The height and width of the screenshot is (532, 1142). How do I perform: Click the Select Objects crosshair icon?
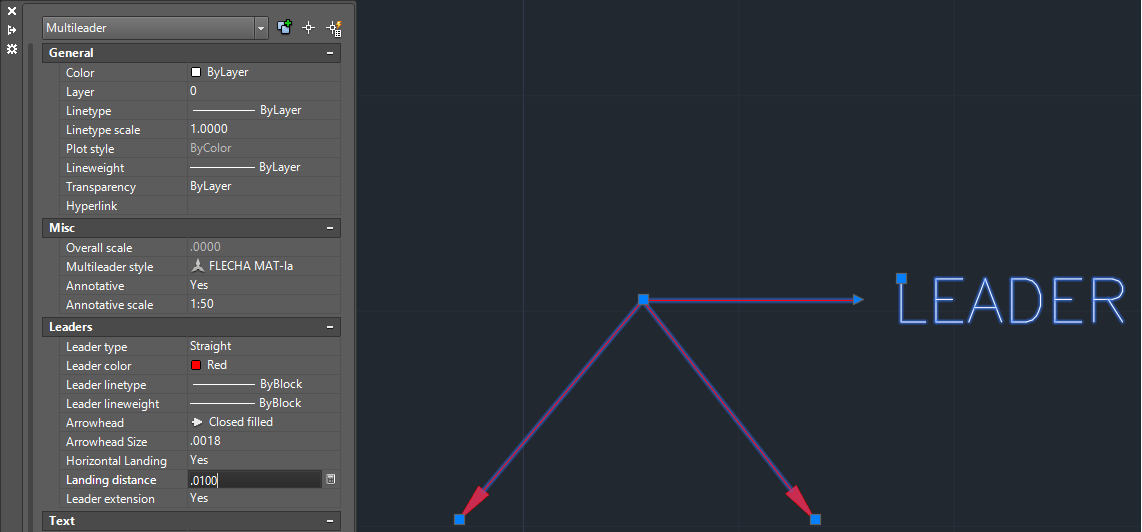pos(309,28)
